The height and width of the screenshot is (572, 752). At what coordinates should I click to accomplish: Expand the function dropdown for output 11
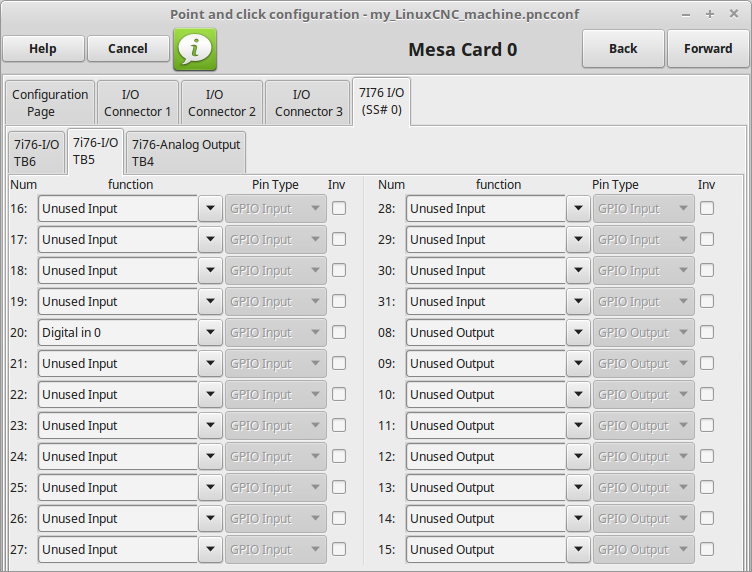point(578,425)
